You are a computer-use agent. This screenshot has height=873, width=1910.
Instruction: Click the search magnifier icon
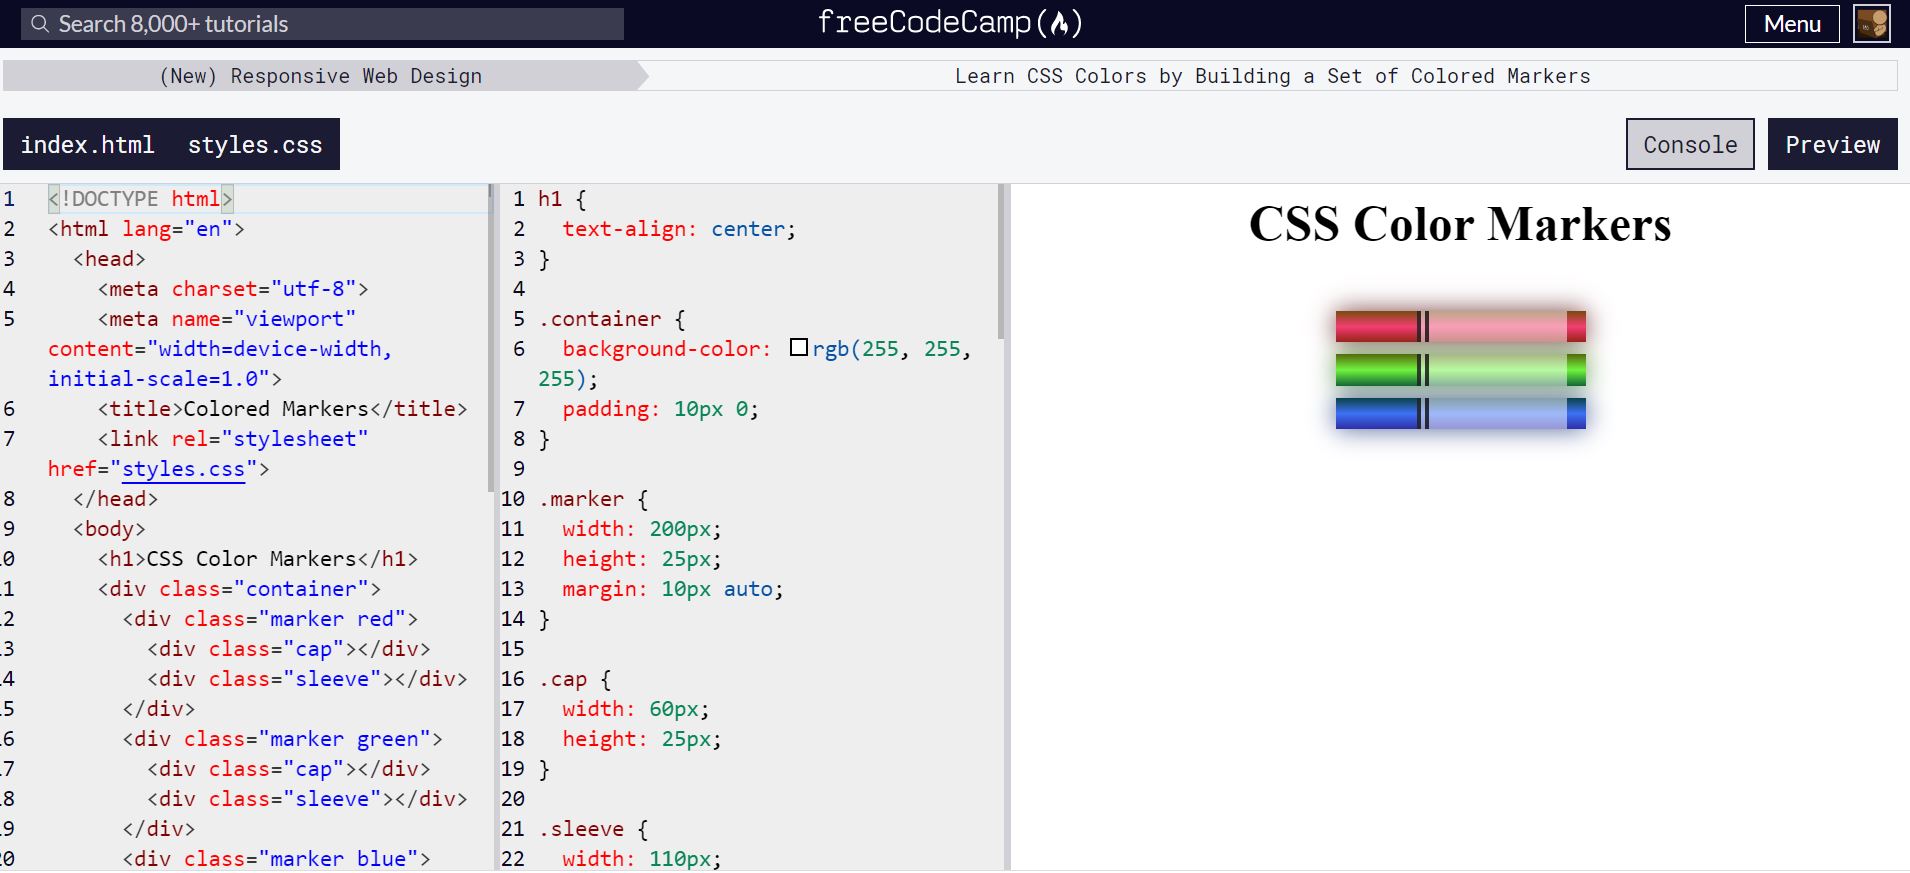coord(39,24)
